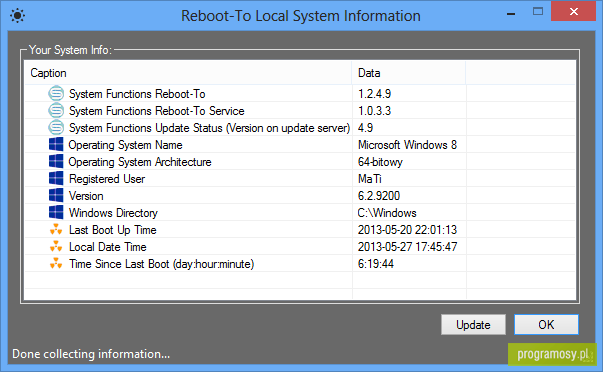Click Windows logo next to Windows Directory
This screenshot has height=372, width=603.
click(56, 212)
